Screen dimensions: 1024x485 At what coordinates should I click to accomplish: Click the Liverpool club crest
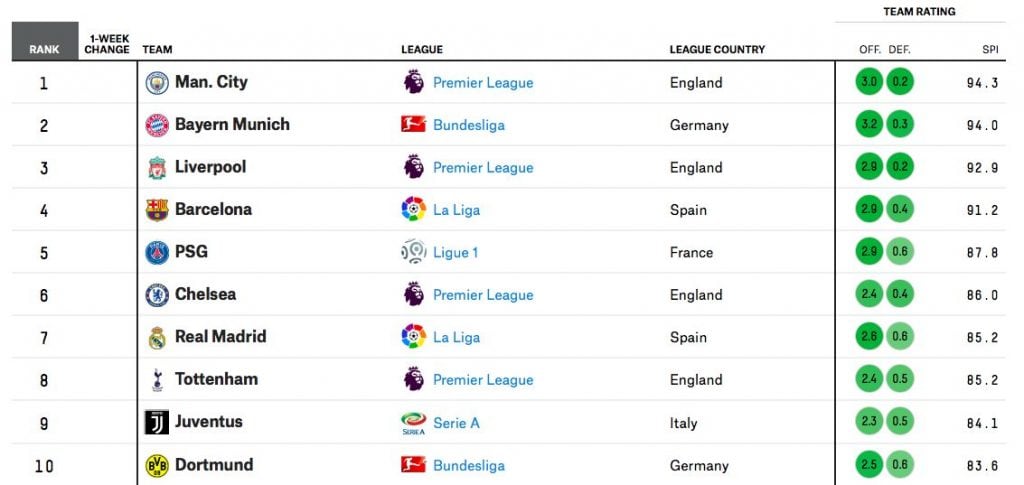click(157, 168)
